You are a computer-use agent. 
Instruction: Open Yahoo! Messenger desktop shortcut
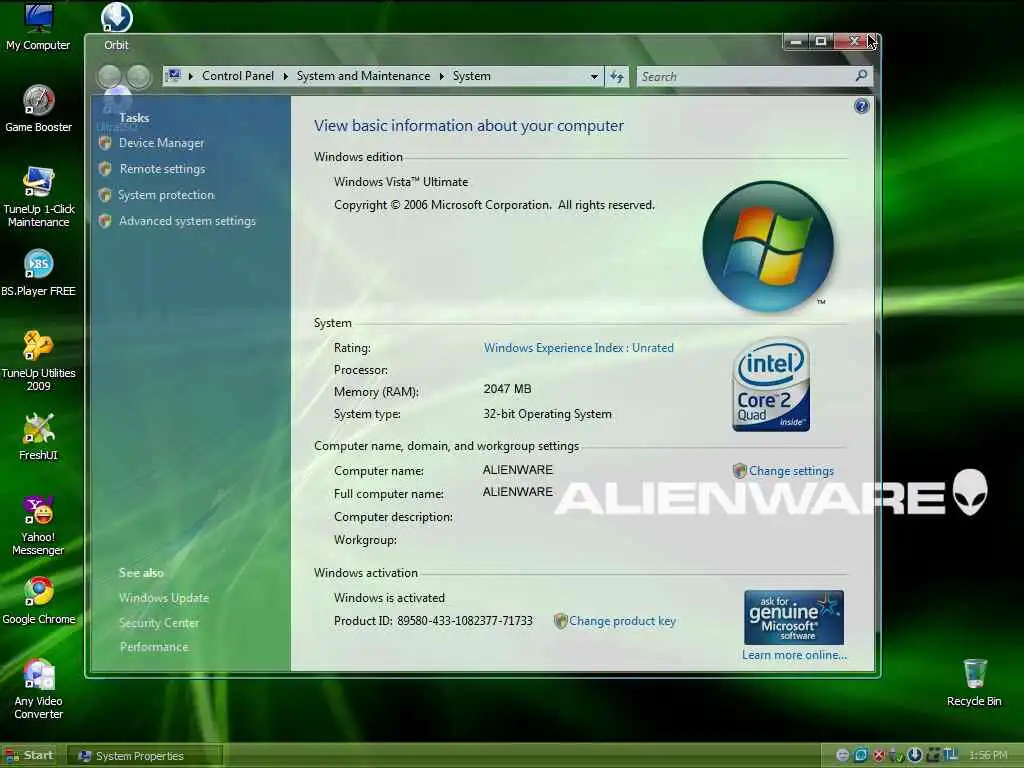38,526
